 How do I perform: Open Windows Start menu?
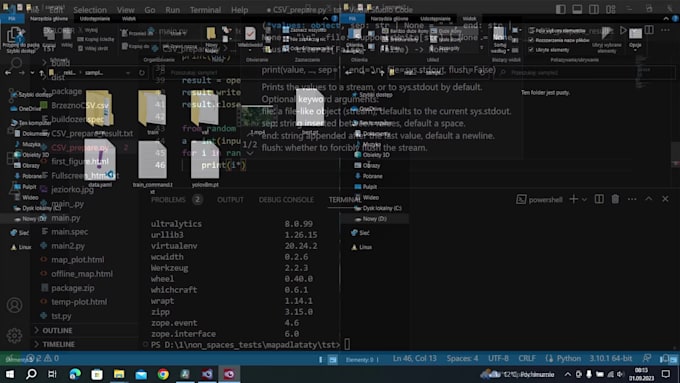[9, 374]
